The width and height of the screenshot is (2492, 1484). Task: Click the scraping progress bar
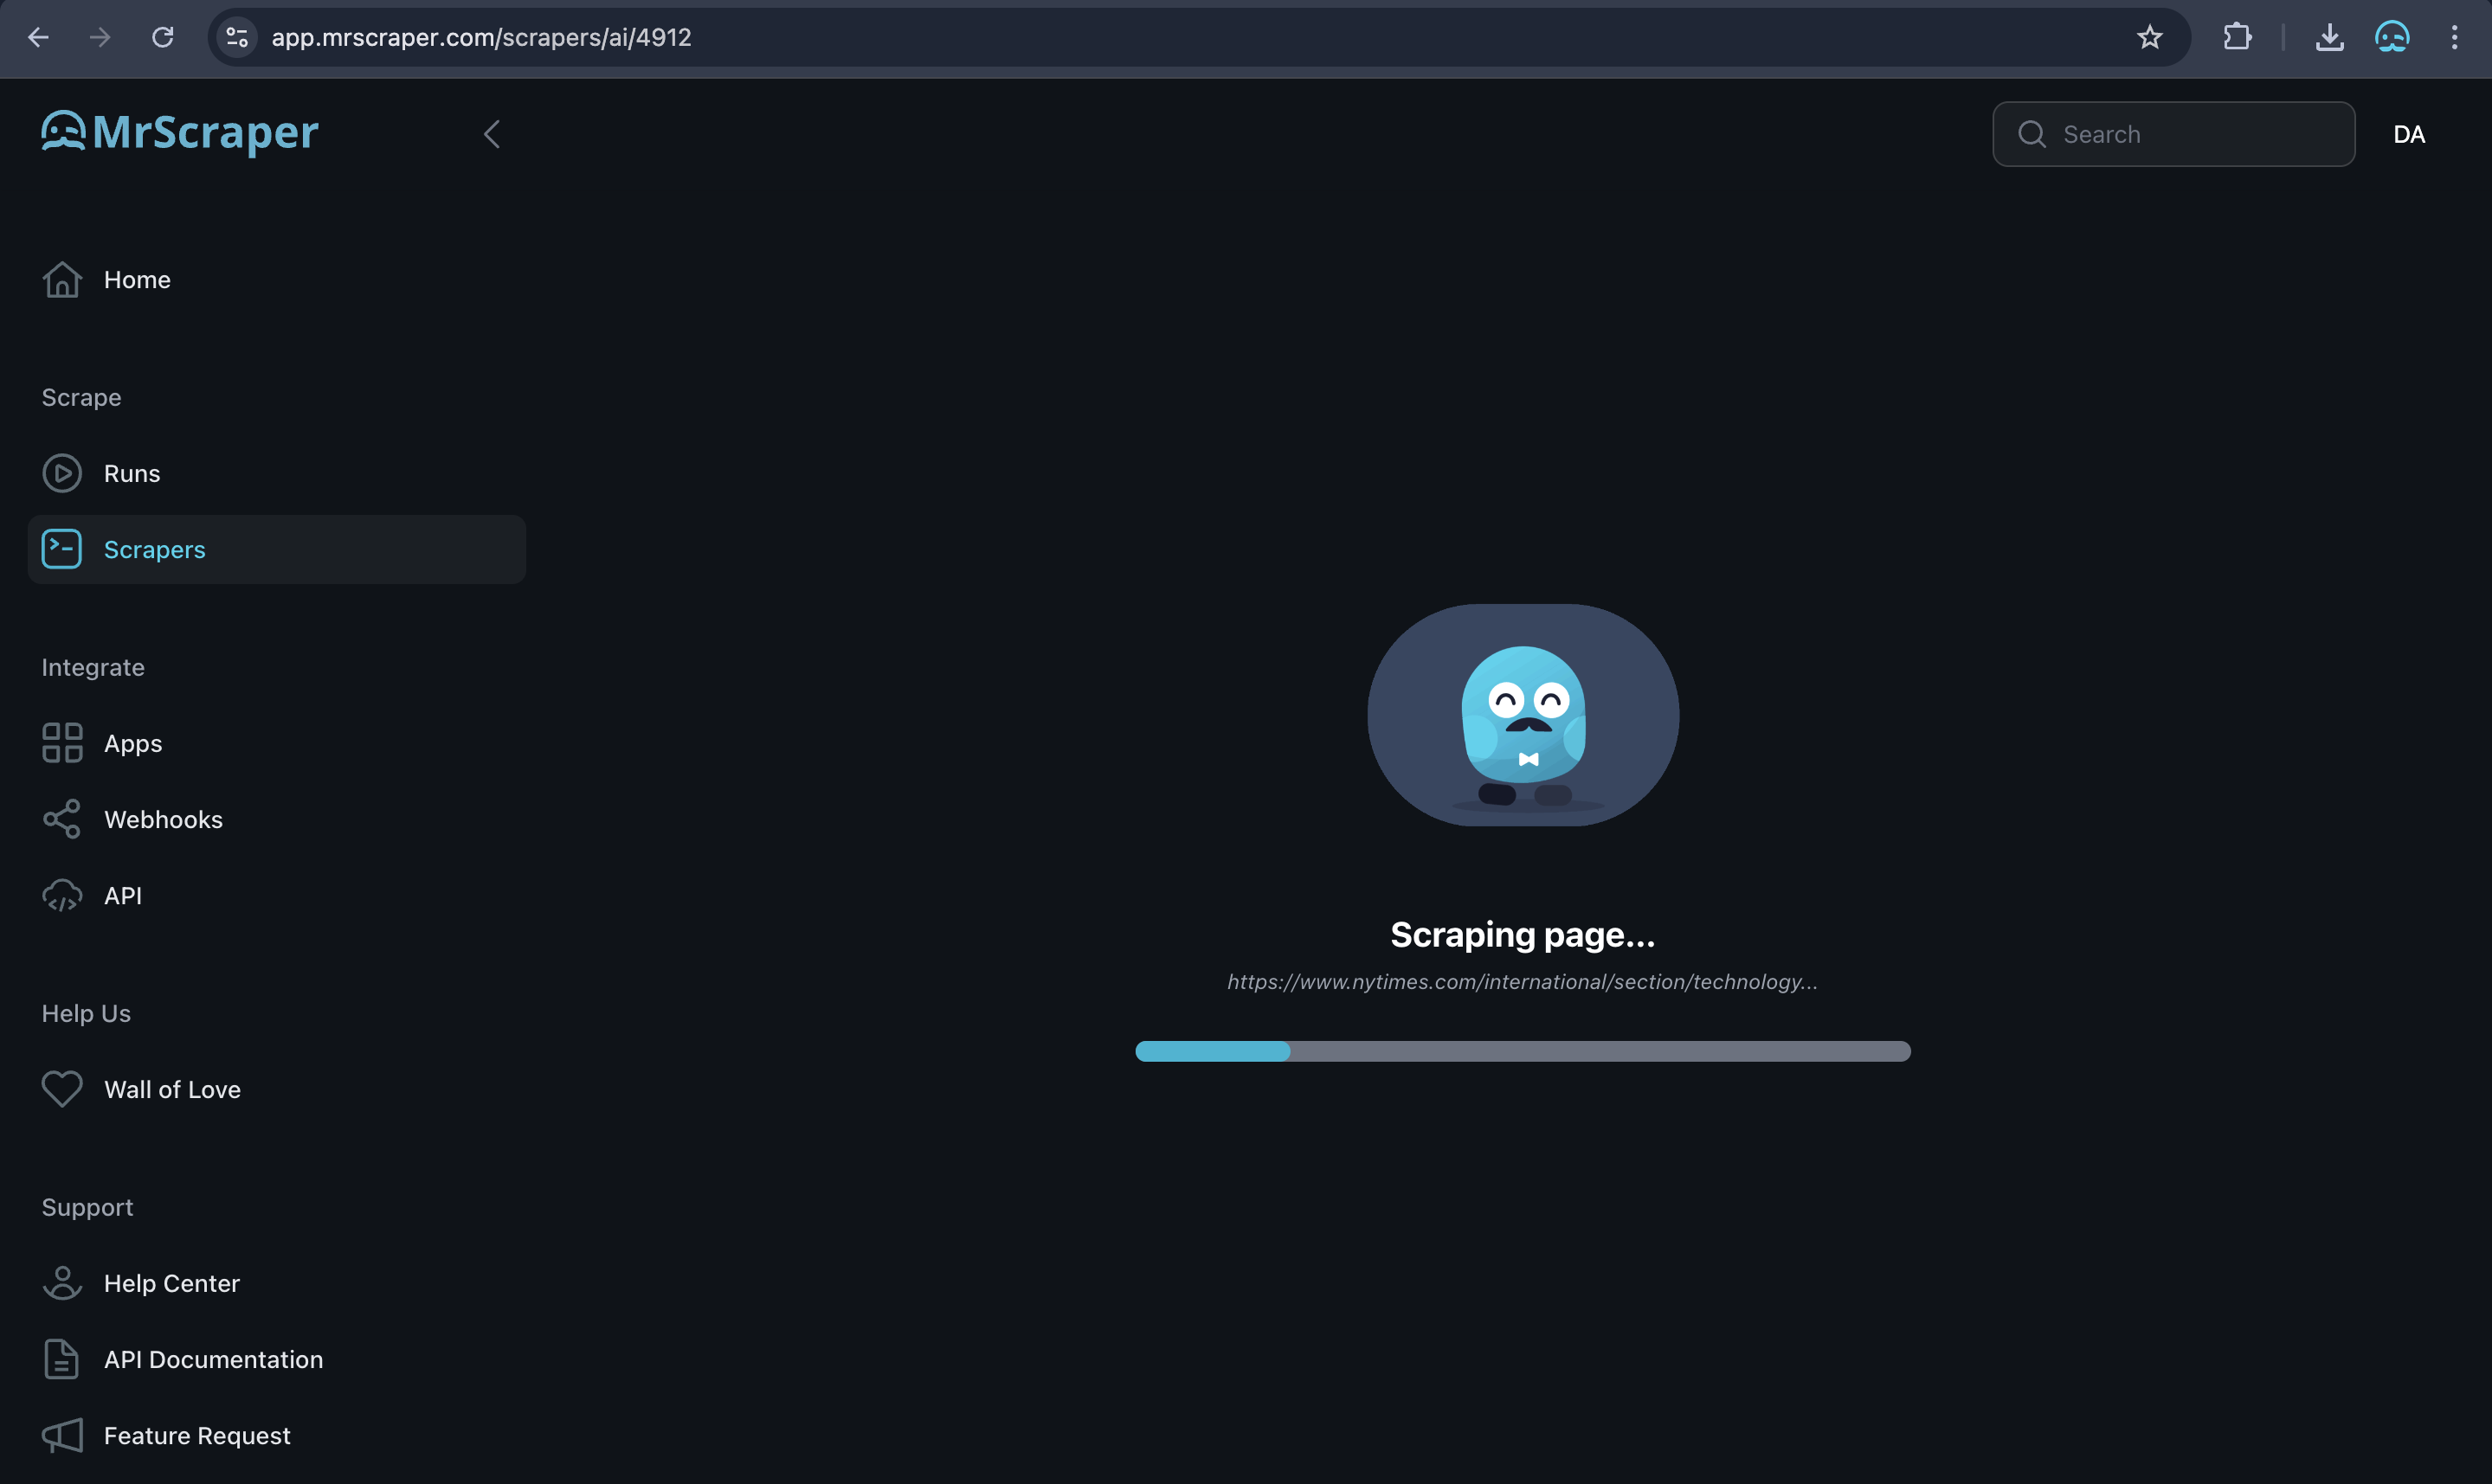pos(1522,1051)
